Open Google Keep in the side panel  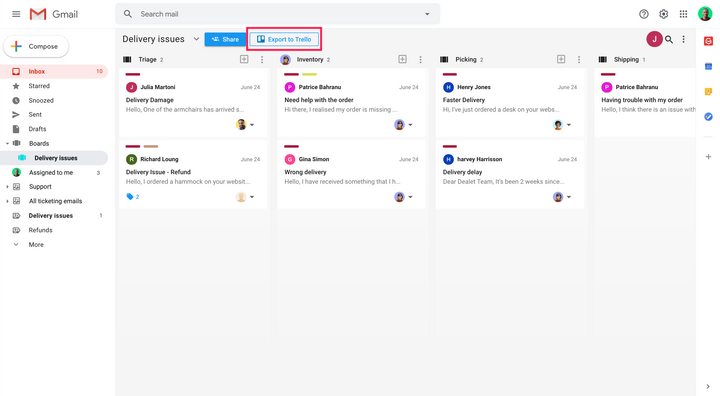click(x=708, y=92)
